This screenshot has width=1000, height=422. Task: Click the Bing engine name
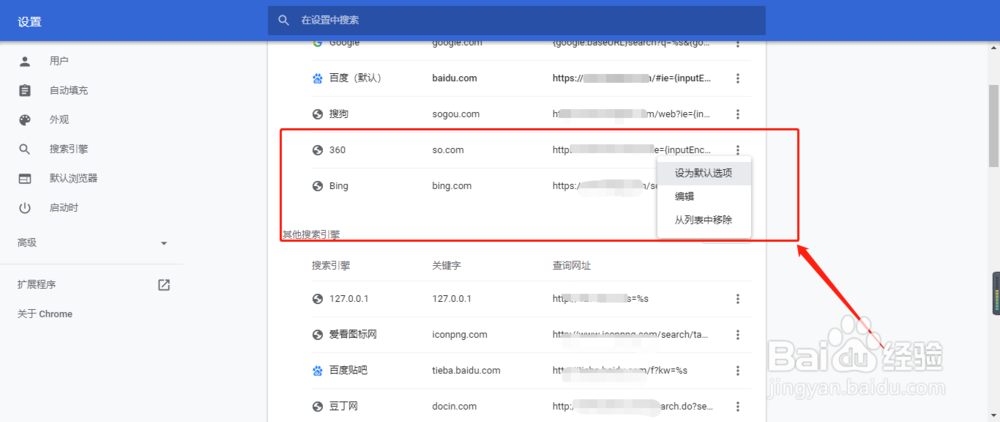tap(339, 186)
